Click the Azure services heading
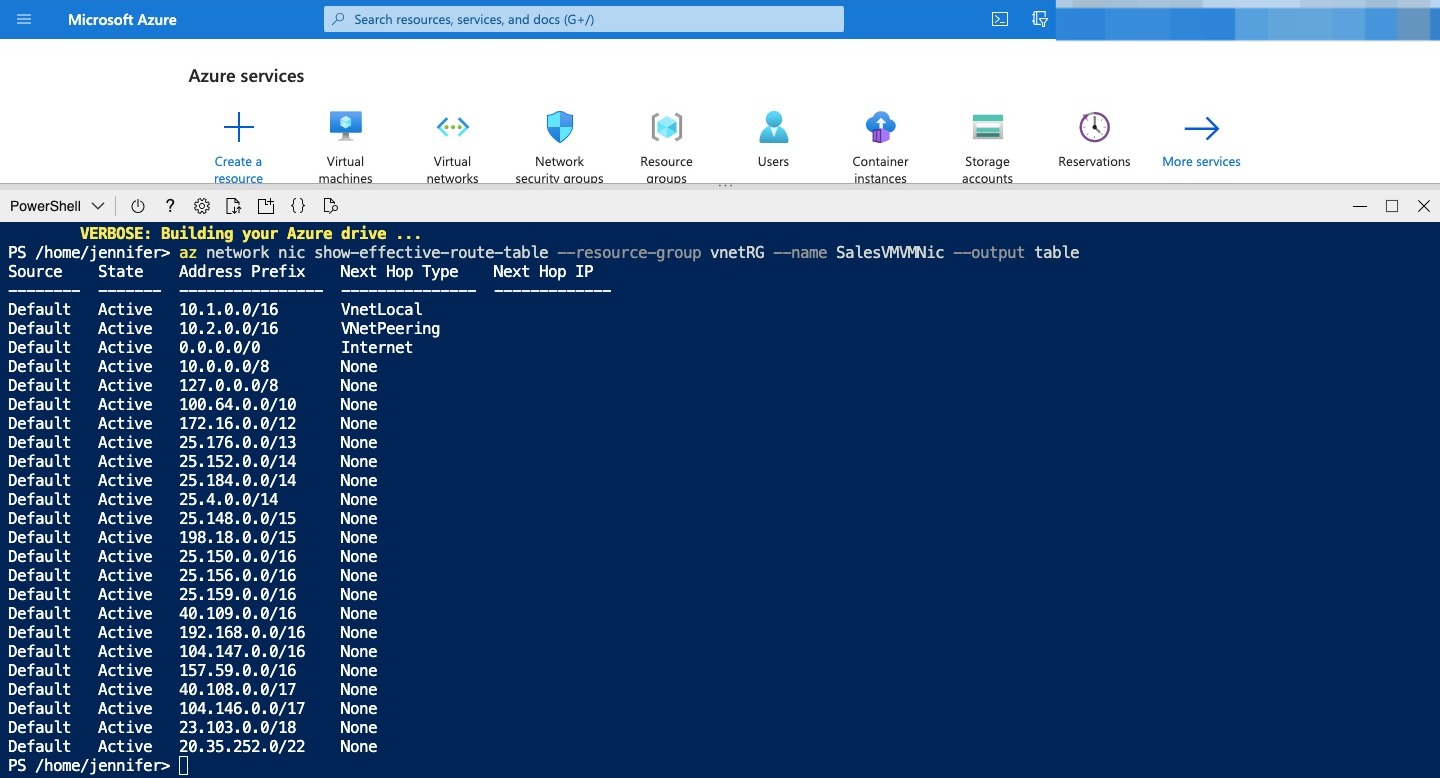The width and height of the screenshot is (1440, 778). 246,76
